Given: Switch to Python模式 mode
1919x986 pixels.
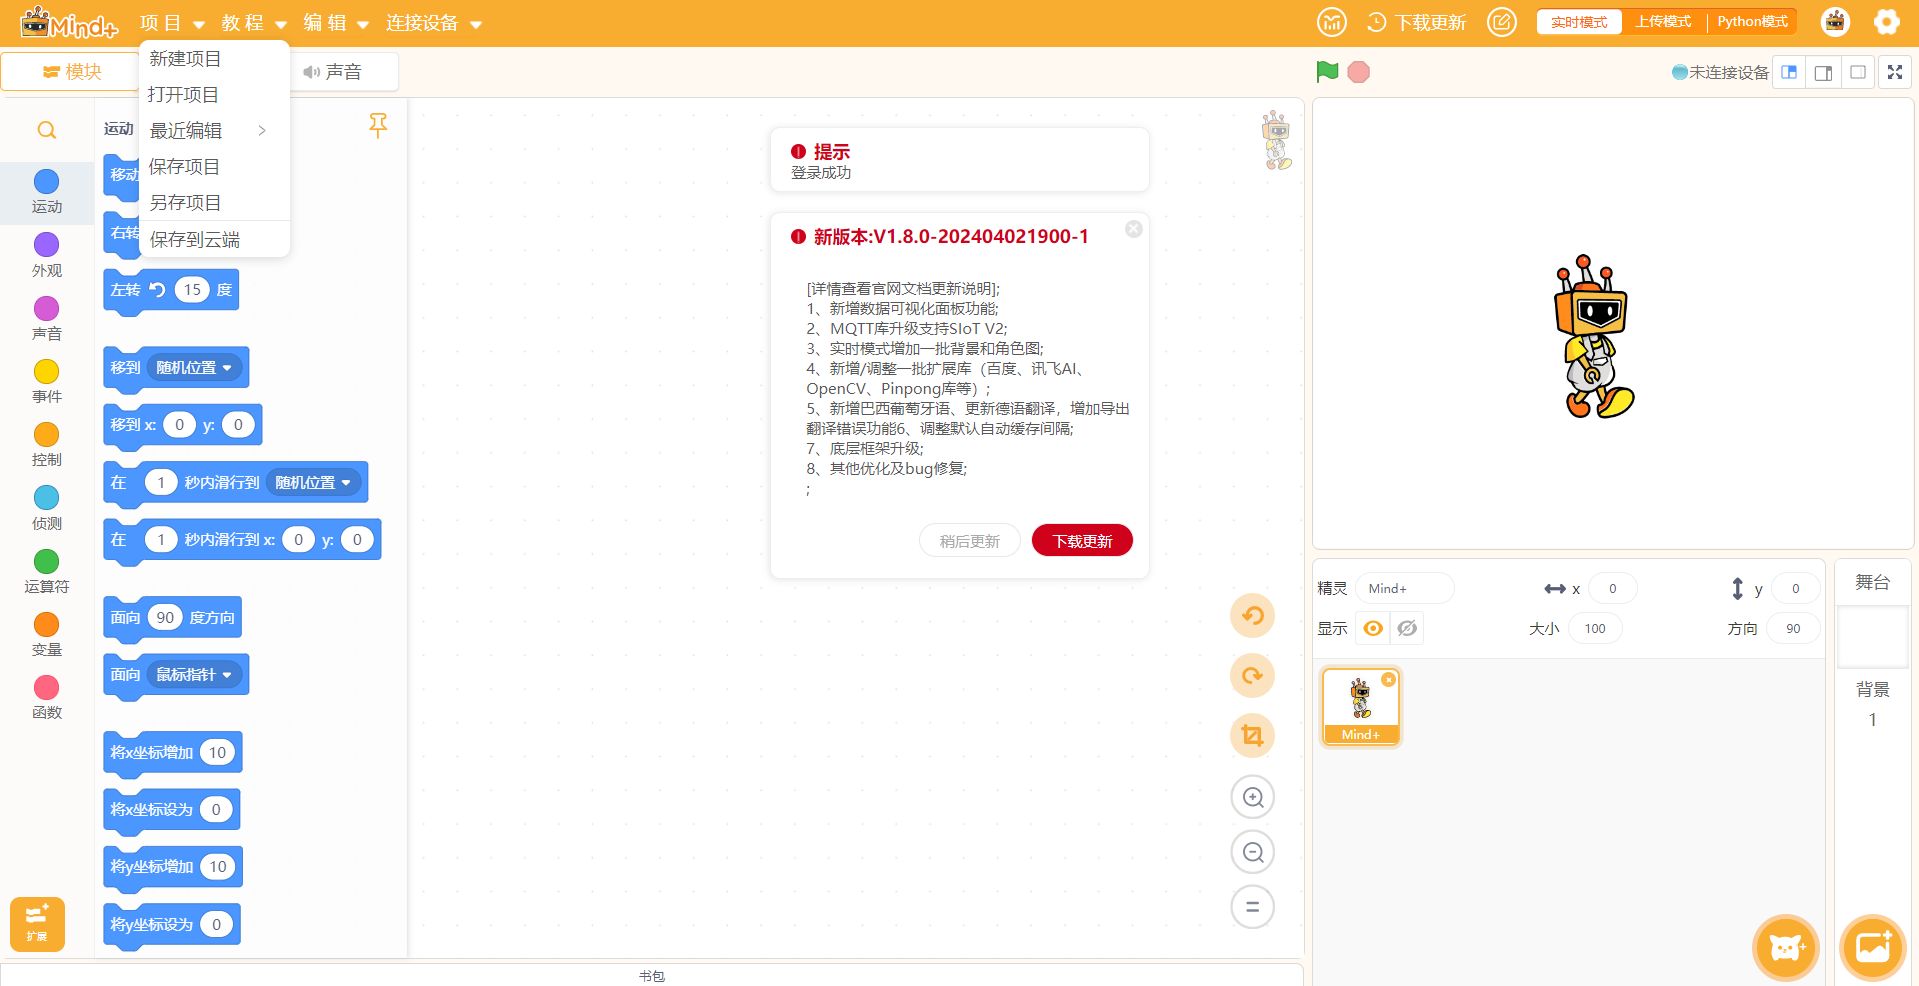Looking at the screenshot, I should click(x=1752, y=22).
